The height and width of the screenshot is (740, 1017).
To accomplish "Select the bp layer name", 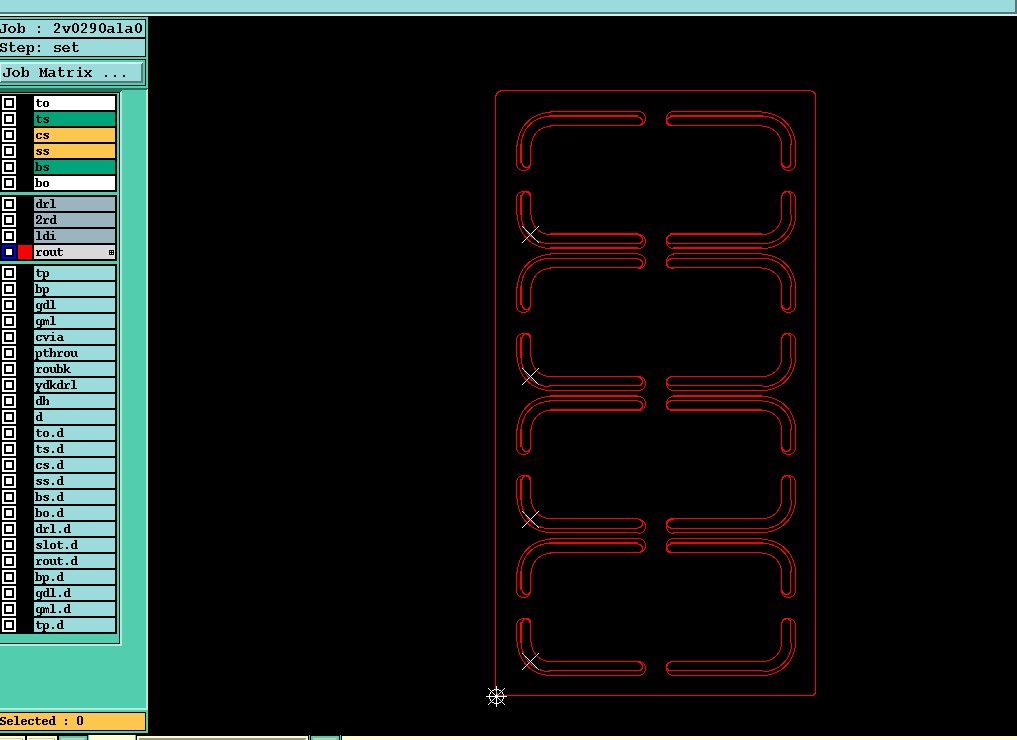I will (75, 289).
